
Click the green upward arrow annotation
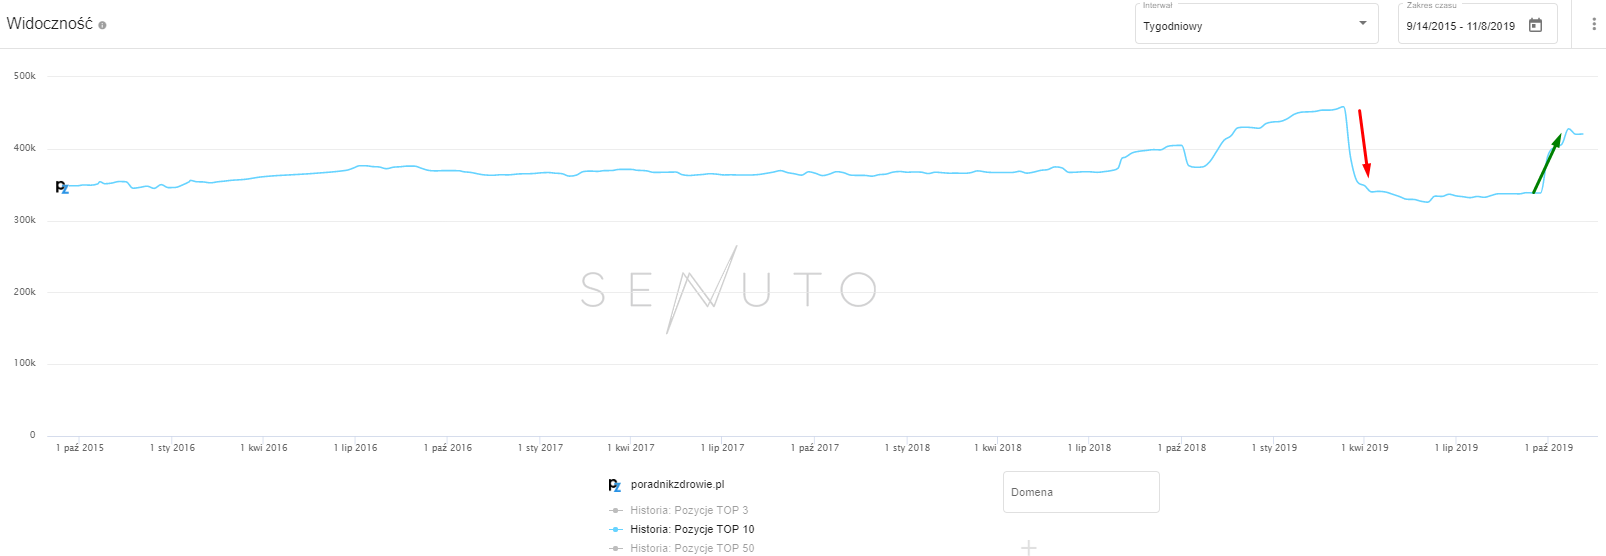[1547, 162]
